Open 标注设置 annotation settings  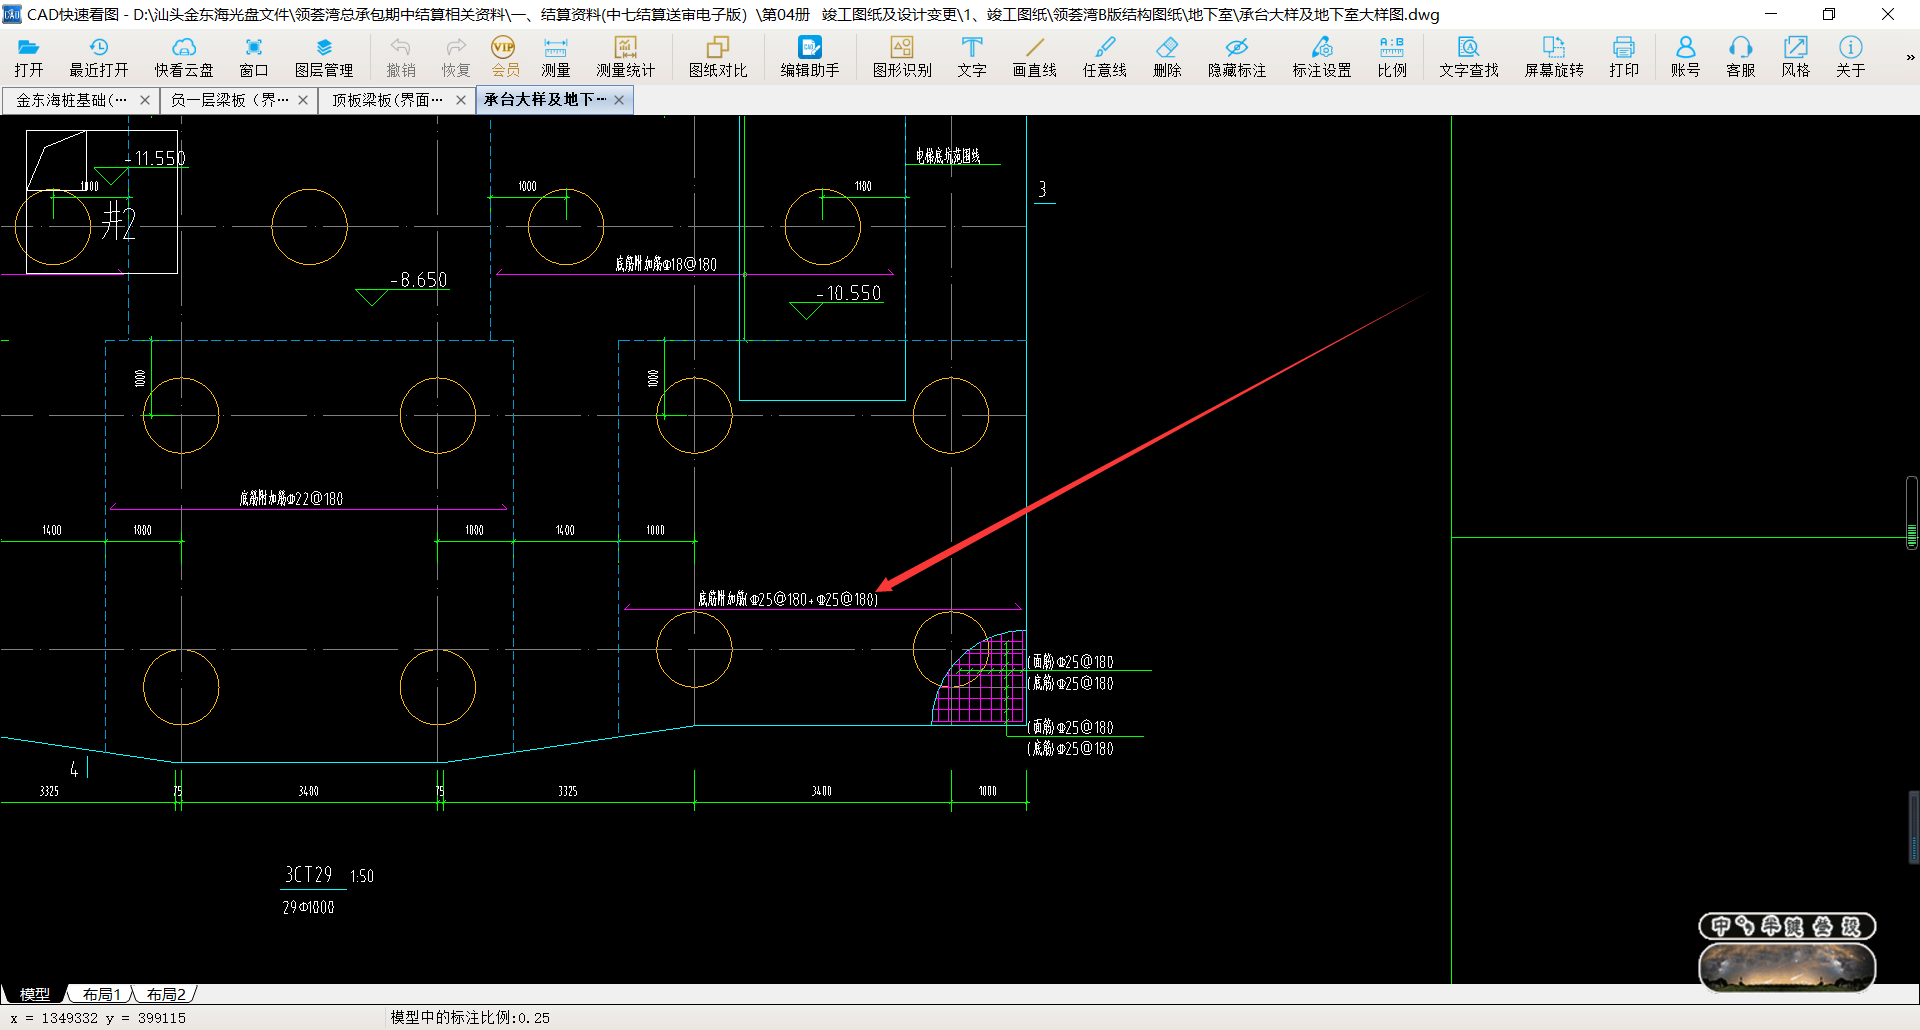click(x=1322, y=57)
